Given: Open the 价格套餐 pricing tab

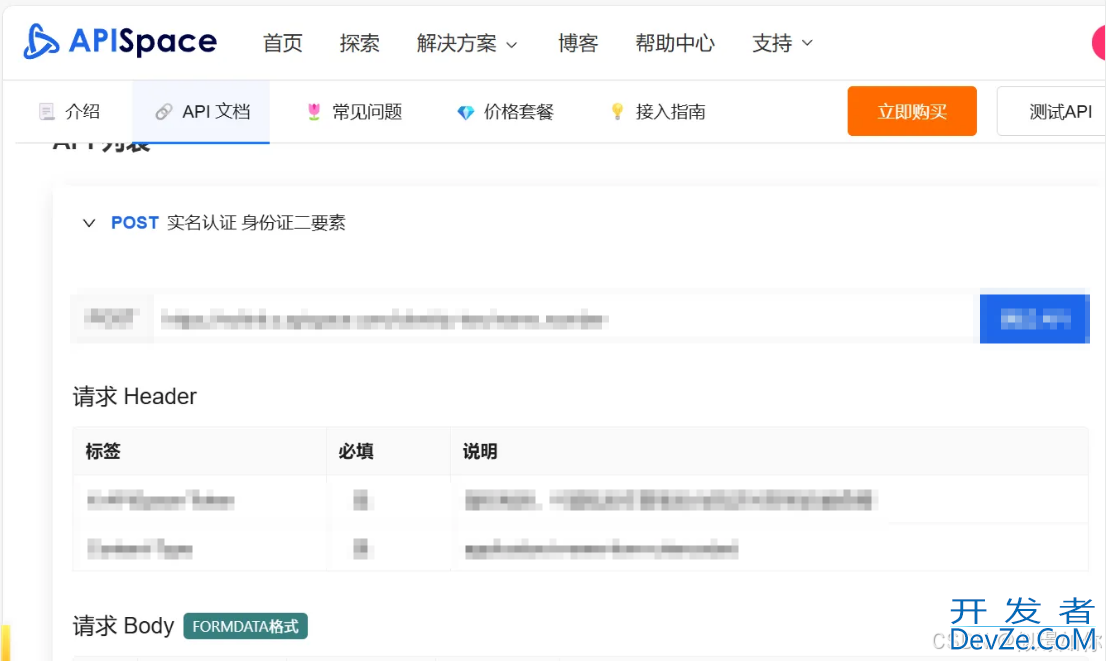Looking at the screenshot, I should click(505, 111).
